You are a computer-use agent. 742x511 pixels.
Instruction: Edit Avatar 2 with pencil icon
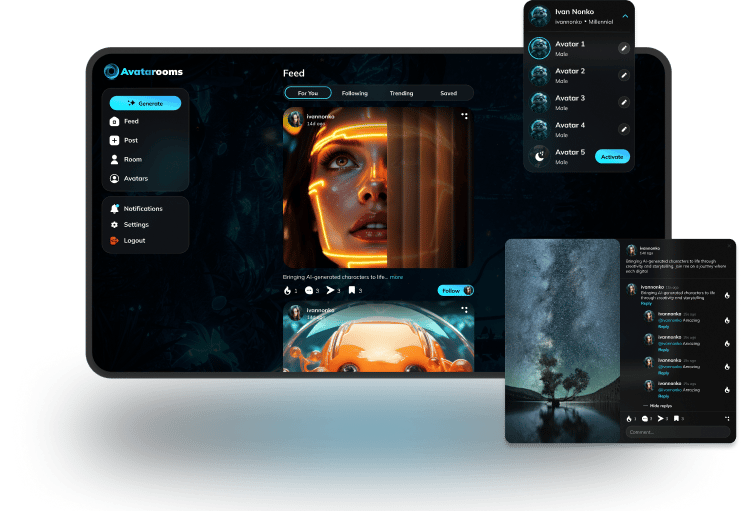click(x=624, y=75)
